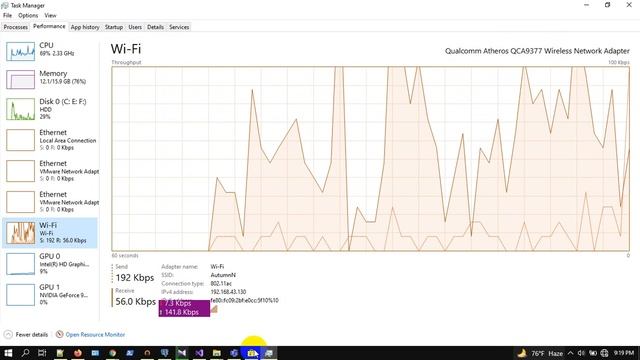Screen dimensions: 640x360
Task: Click the SSID value AutumnN
Action: 223,275
